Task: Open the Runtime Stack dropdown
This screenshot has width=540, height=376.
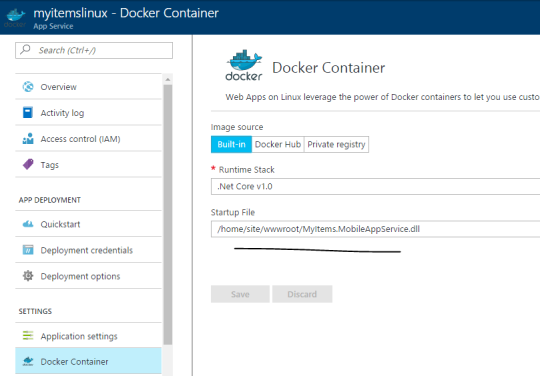Action: tap(375, 186)
